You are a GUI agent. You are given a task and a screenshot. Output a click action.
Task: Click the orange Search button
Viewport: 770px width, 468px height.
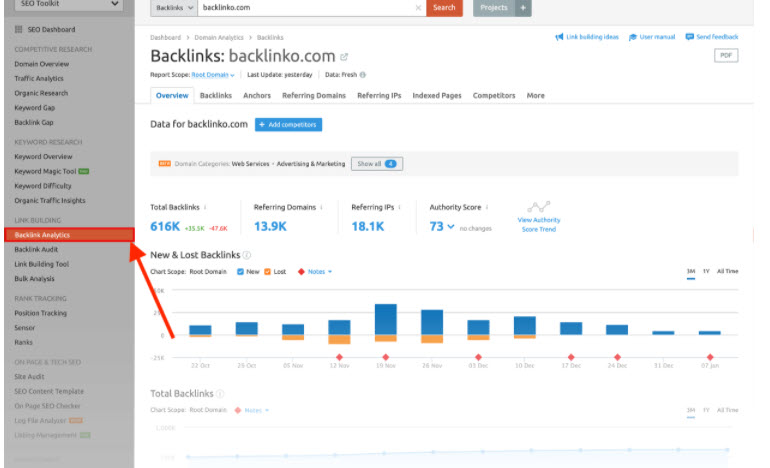[444, 8]
